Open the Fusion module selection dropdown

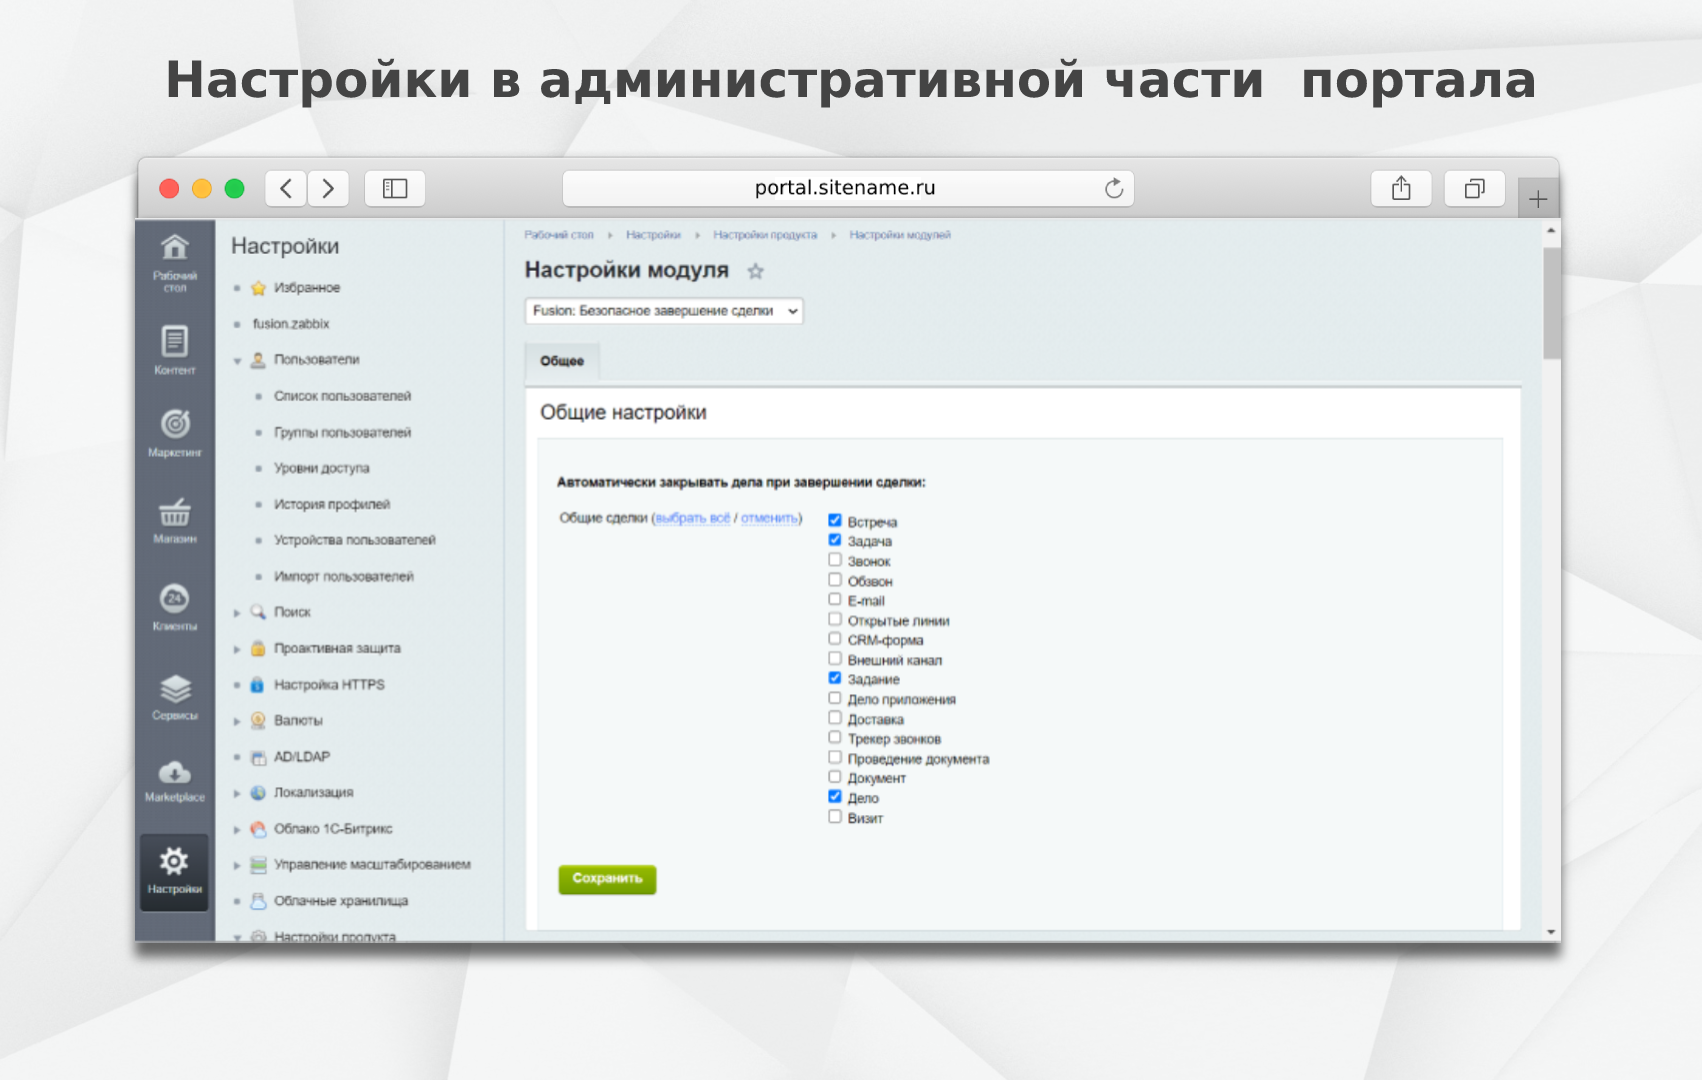point(663,311)
